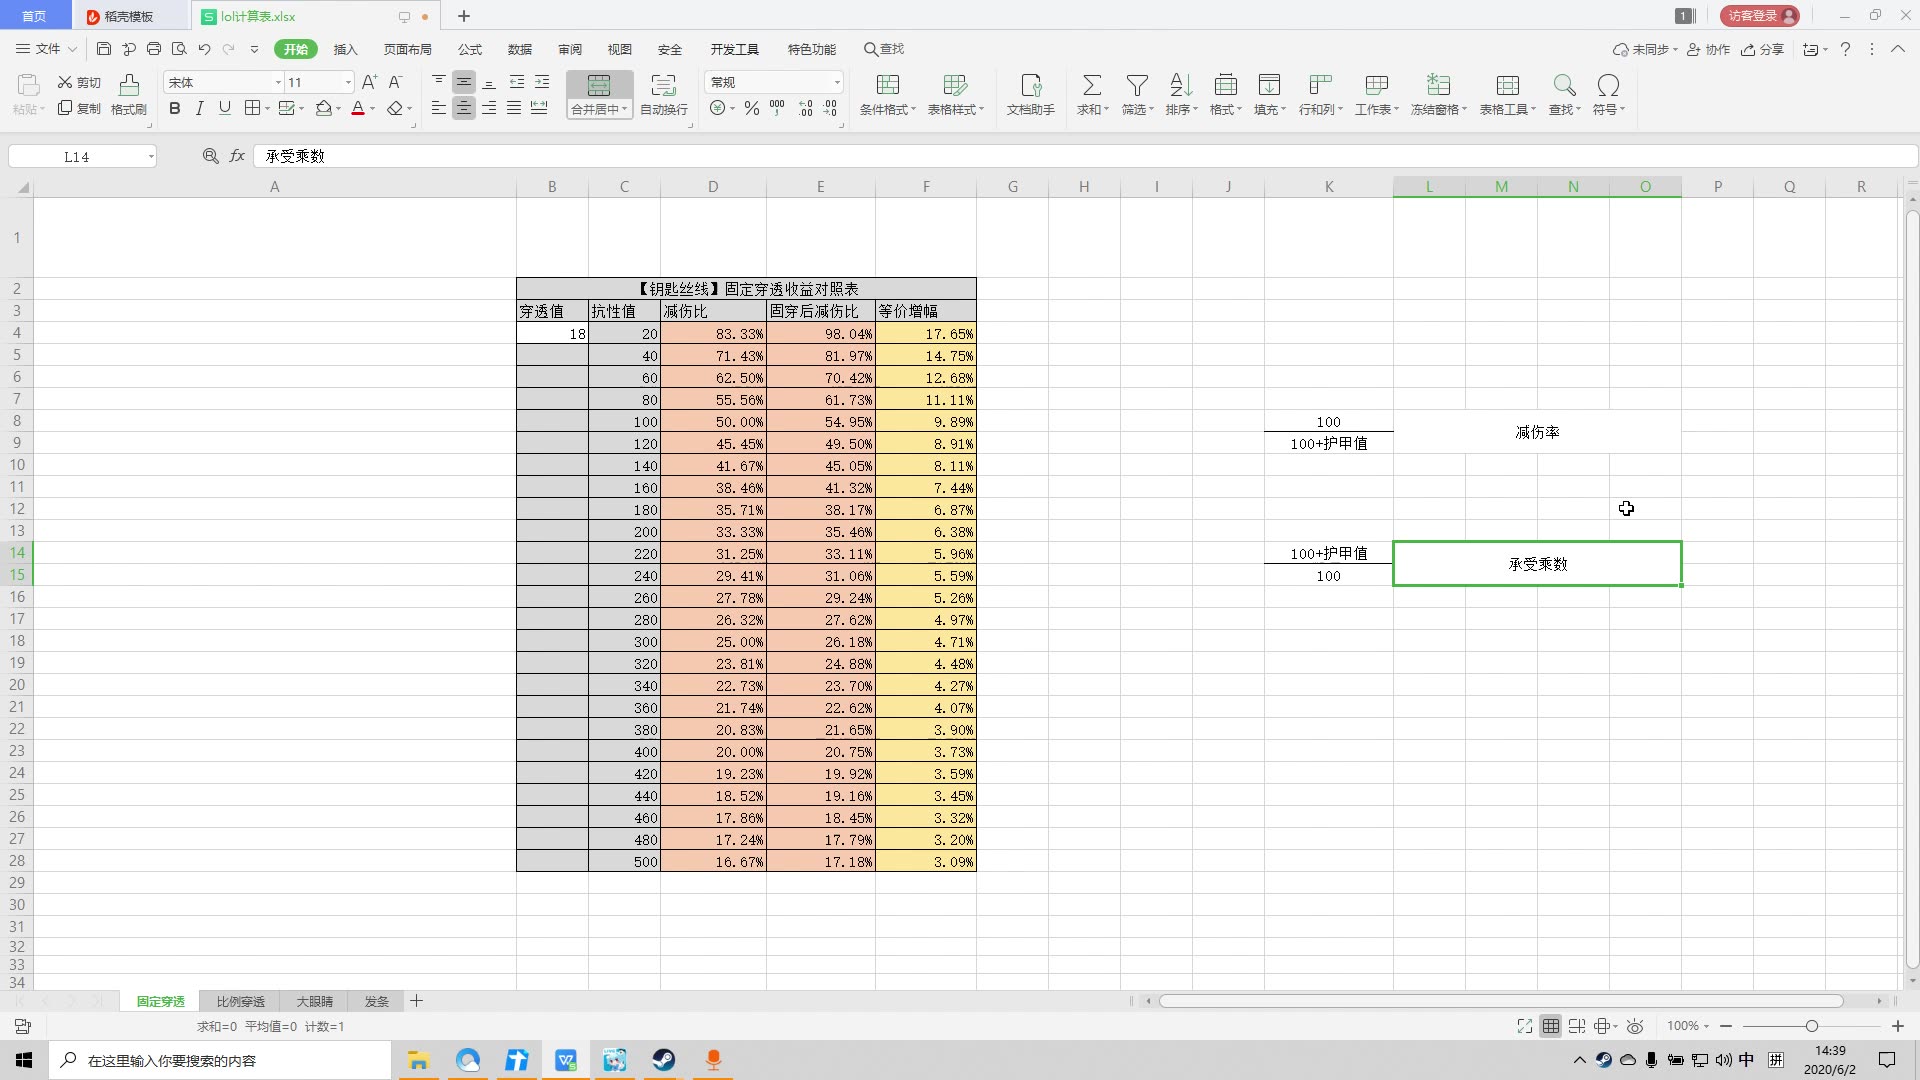Click the formula bar input field

pos(1085,156)
